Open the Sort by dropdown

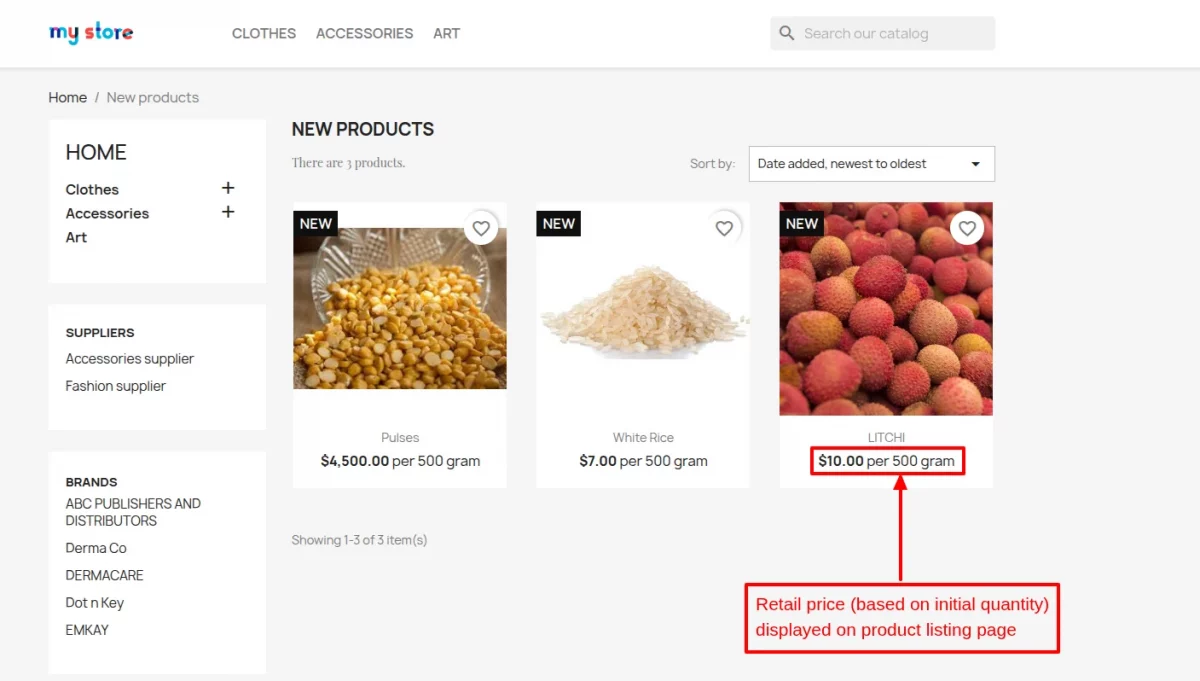click(x=871, y=163)
